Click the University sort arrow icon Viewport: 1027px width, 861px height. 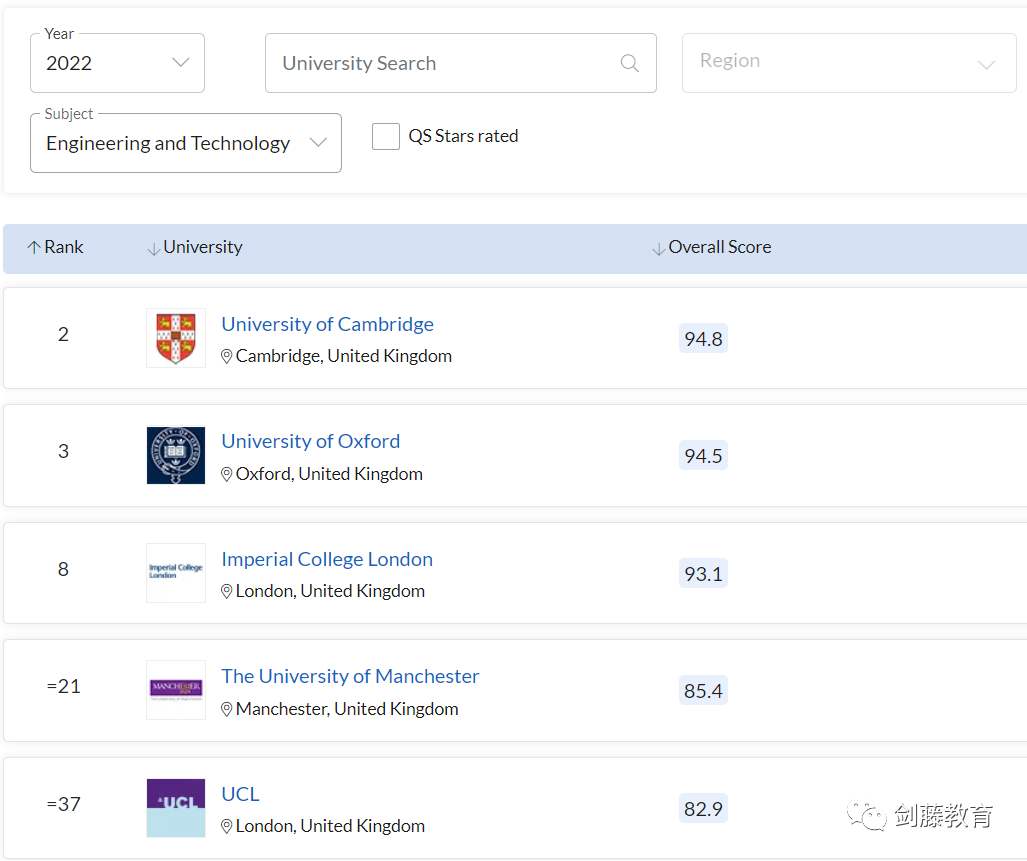click(x=153, y=249)
